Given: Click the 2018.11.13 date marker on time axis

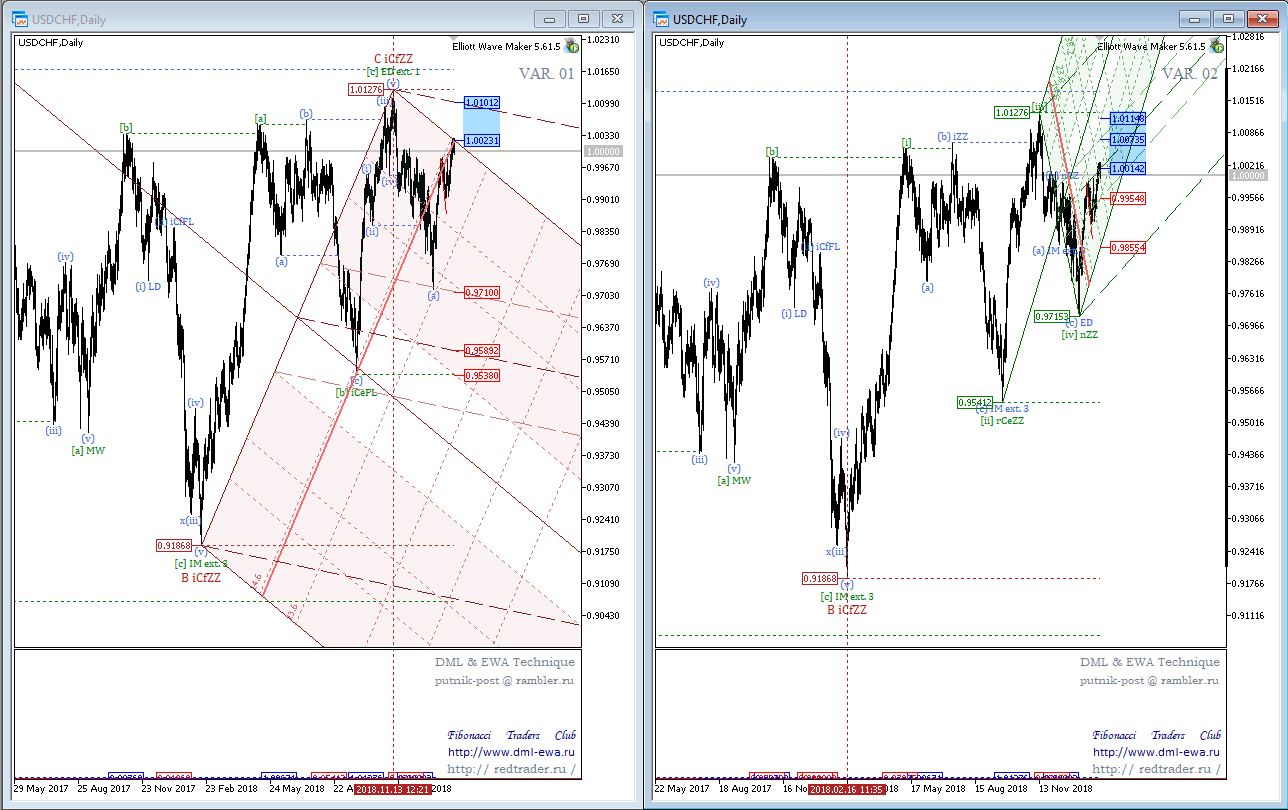Looking at the screenshot, I should click(393, 788).
